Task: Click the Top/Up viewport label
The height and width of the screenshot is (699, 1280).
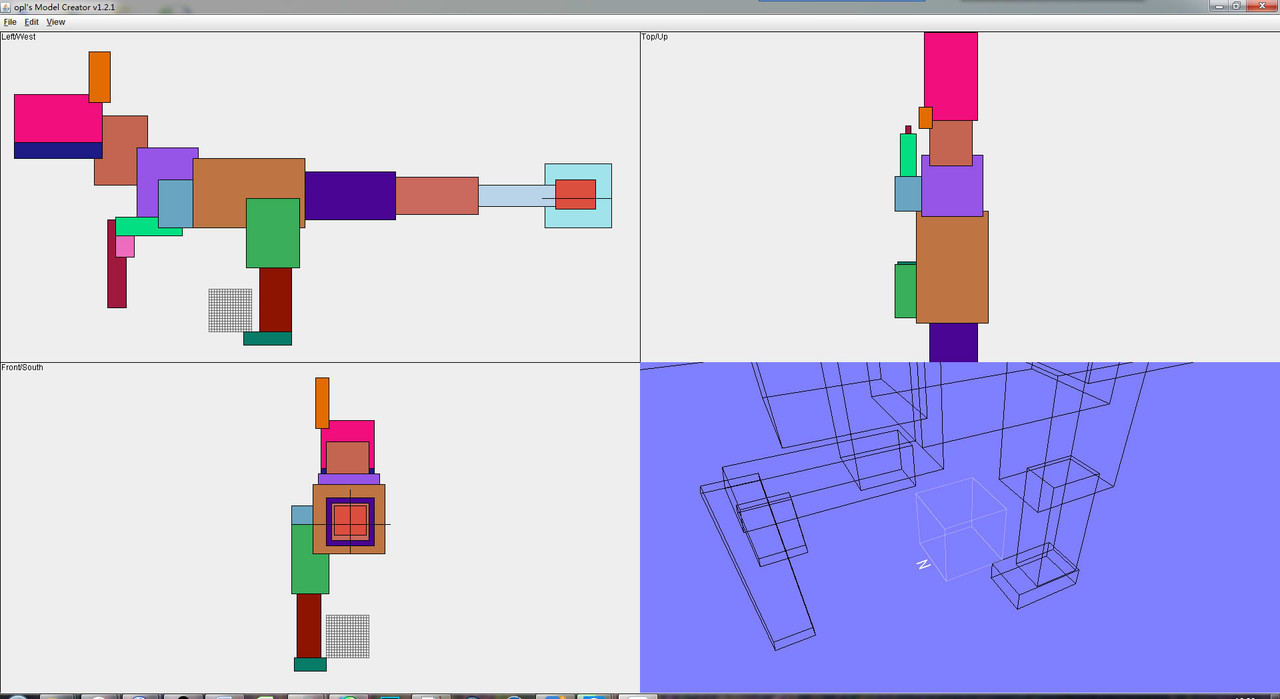Action: [657, 37]
